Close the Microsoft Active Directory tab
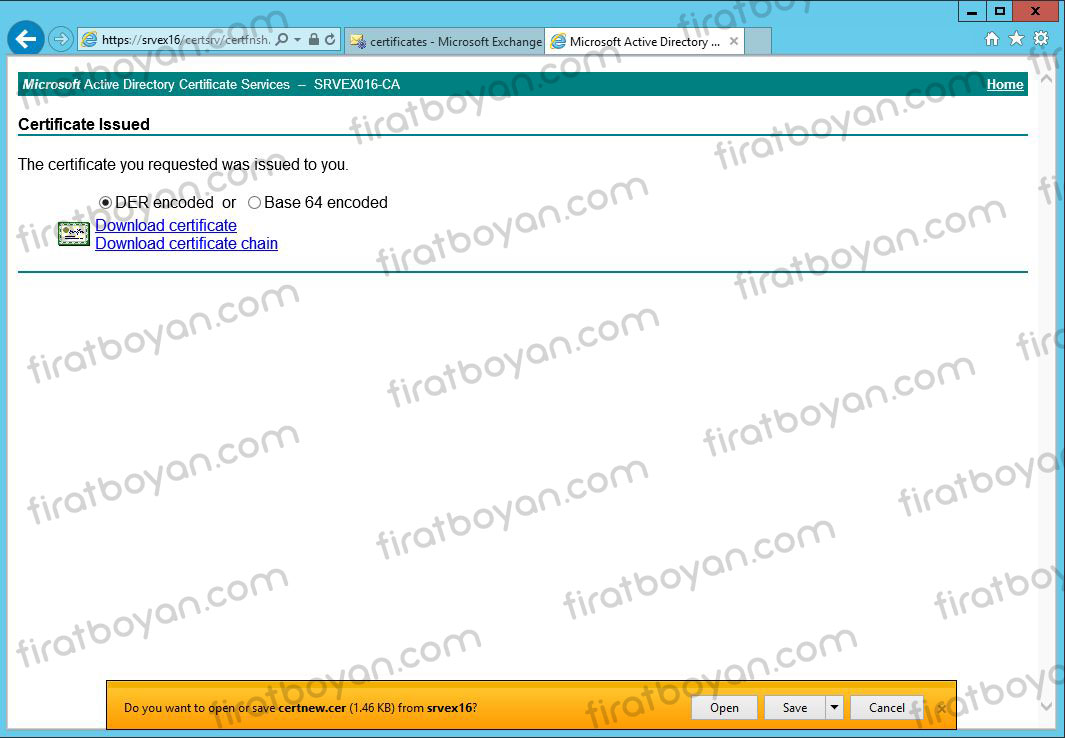Screen dimensions: 1065x738 (734, 41)
